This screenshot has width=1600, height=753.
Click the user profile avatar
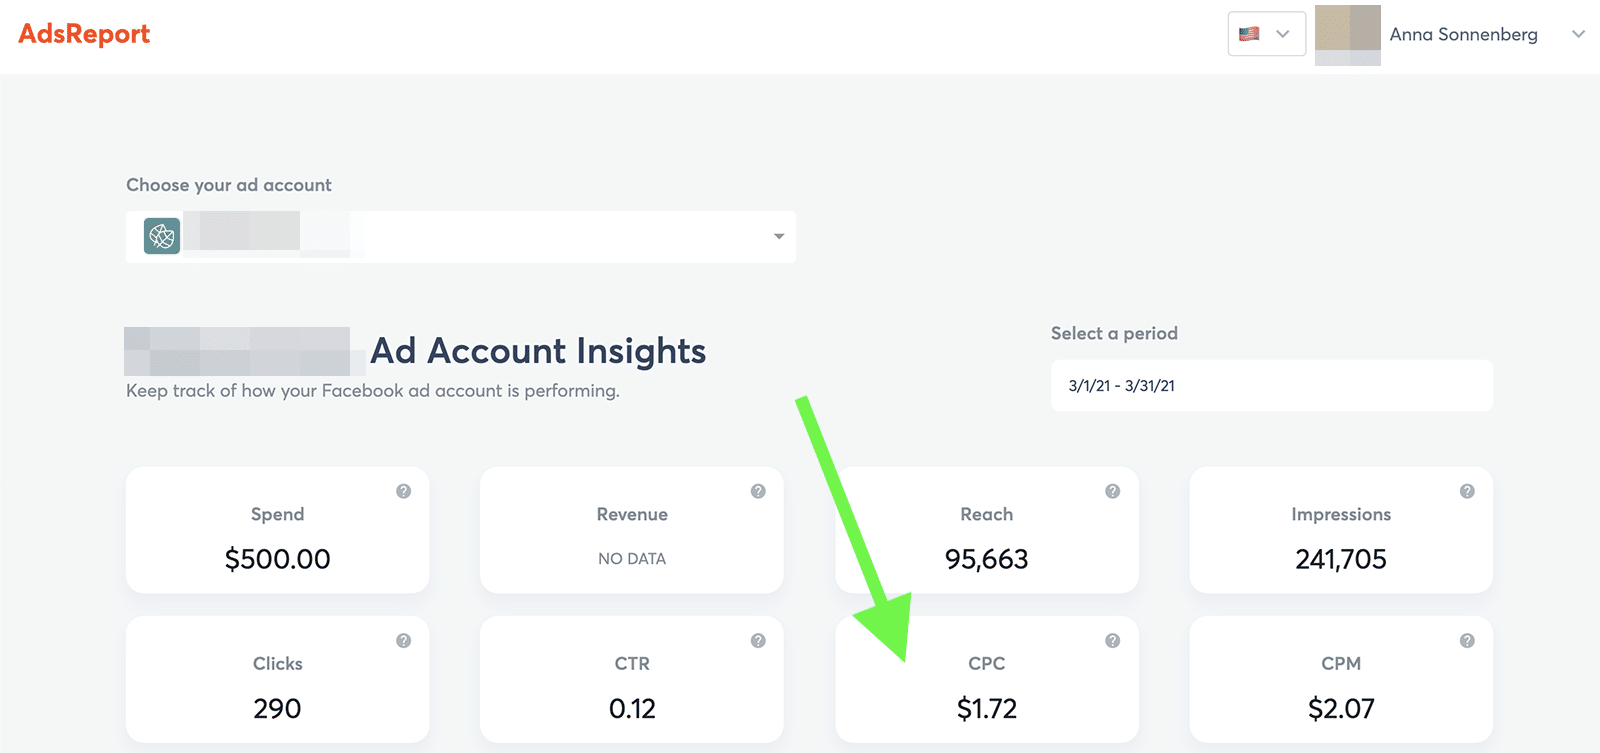pos(1347,35)
